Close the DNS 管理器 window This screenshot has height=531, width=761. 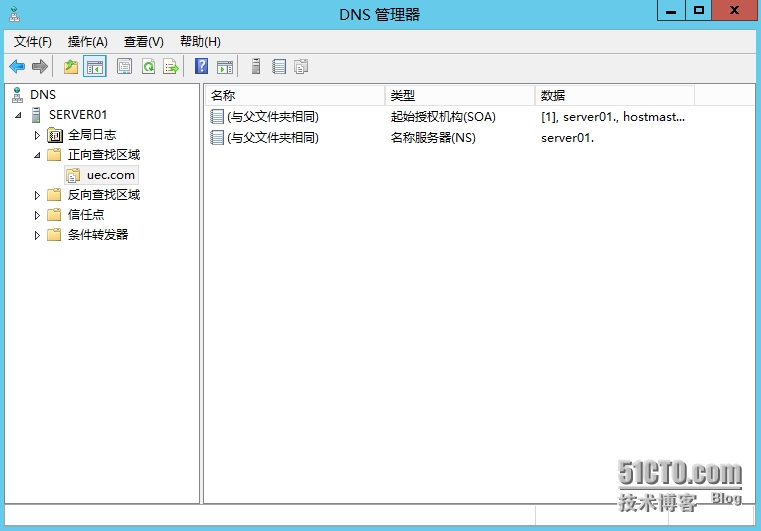pyautogui.click(x=734, y=10)
